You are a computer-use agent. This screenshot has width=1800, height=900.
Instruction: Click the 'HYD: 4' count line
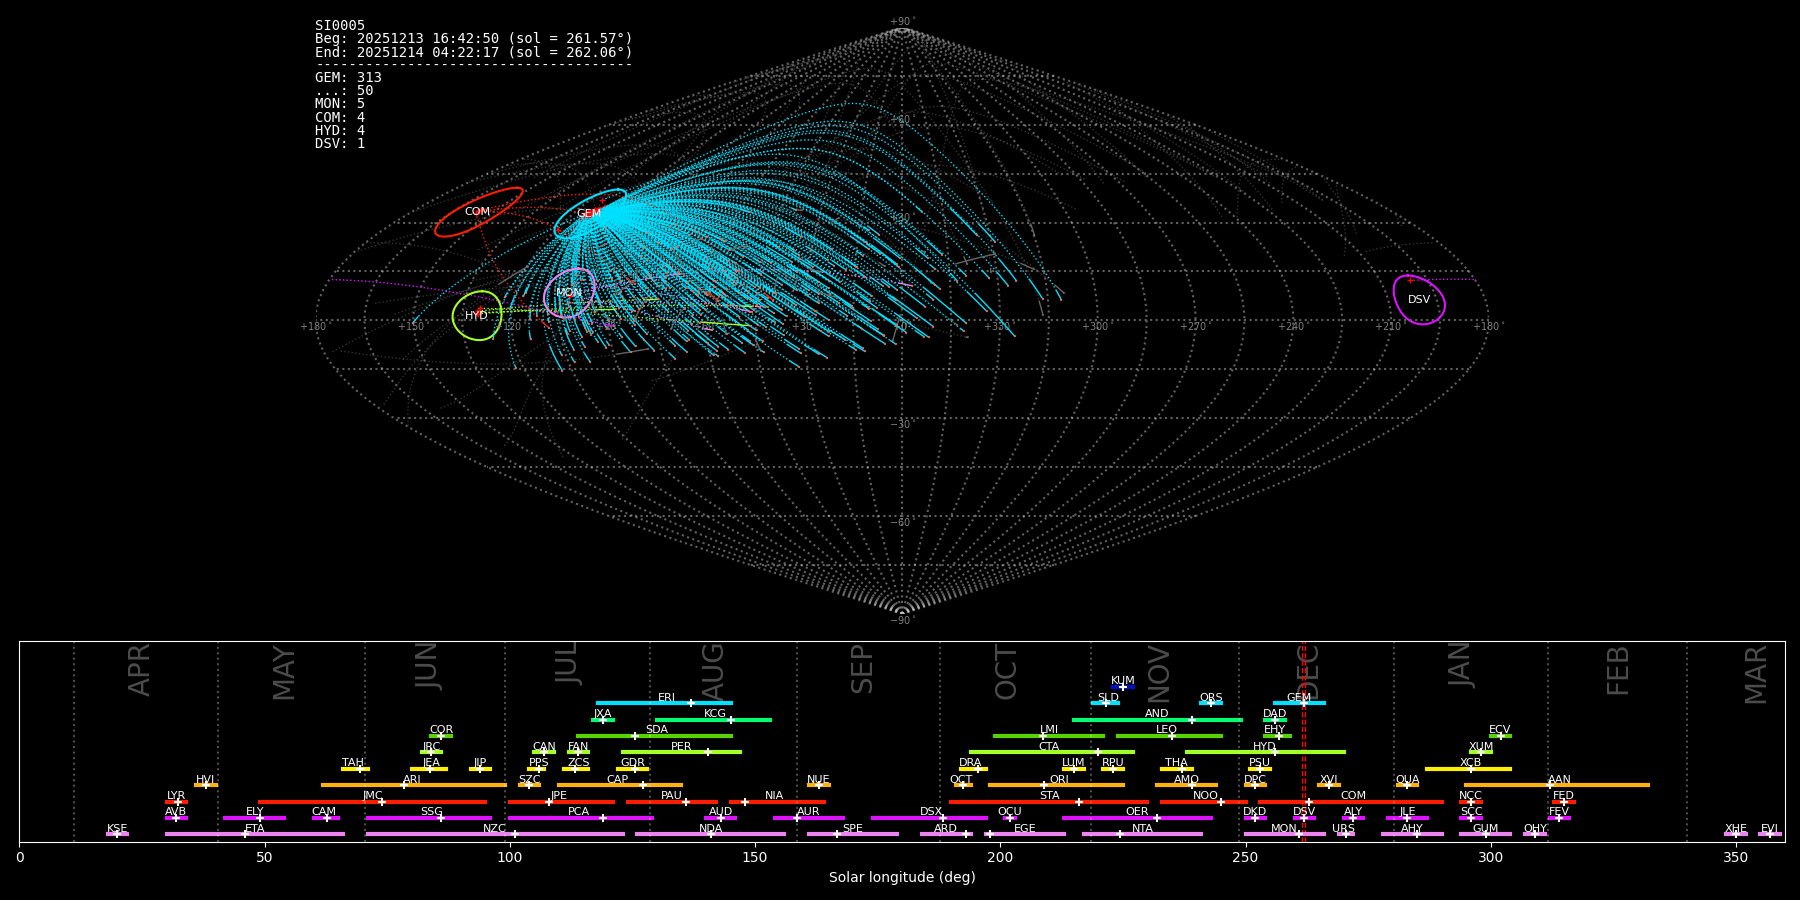(340, 130)
